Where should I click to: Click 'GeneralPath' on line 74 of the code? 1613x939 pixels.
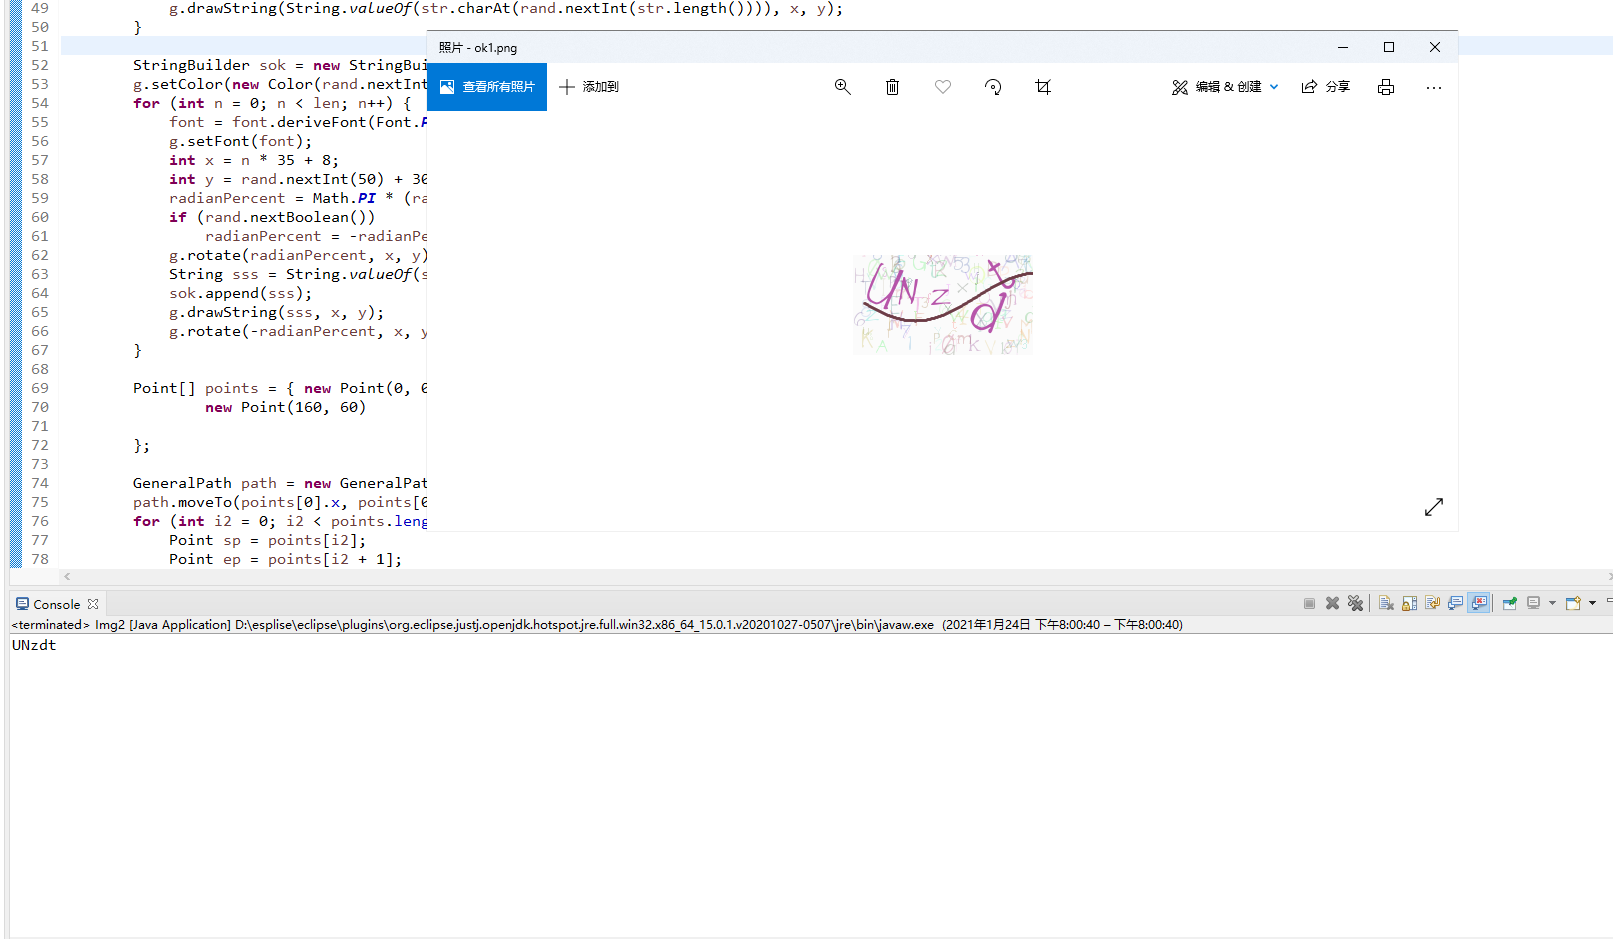pyautogui.click(x=182, y=483)
